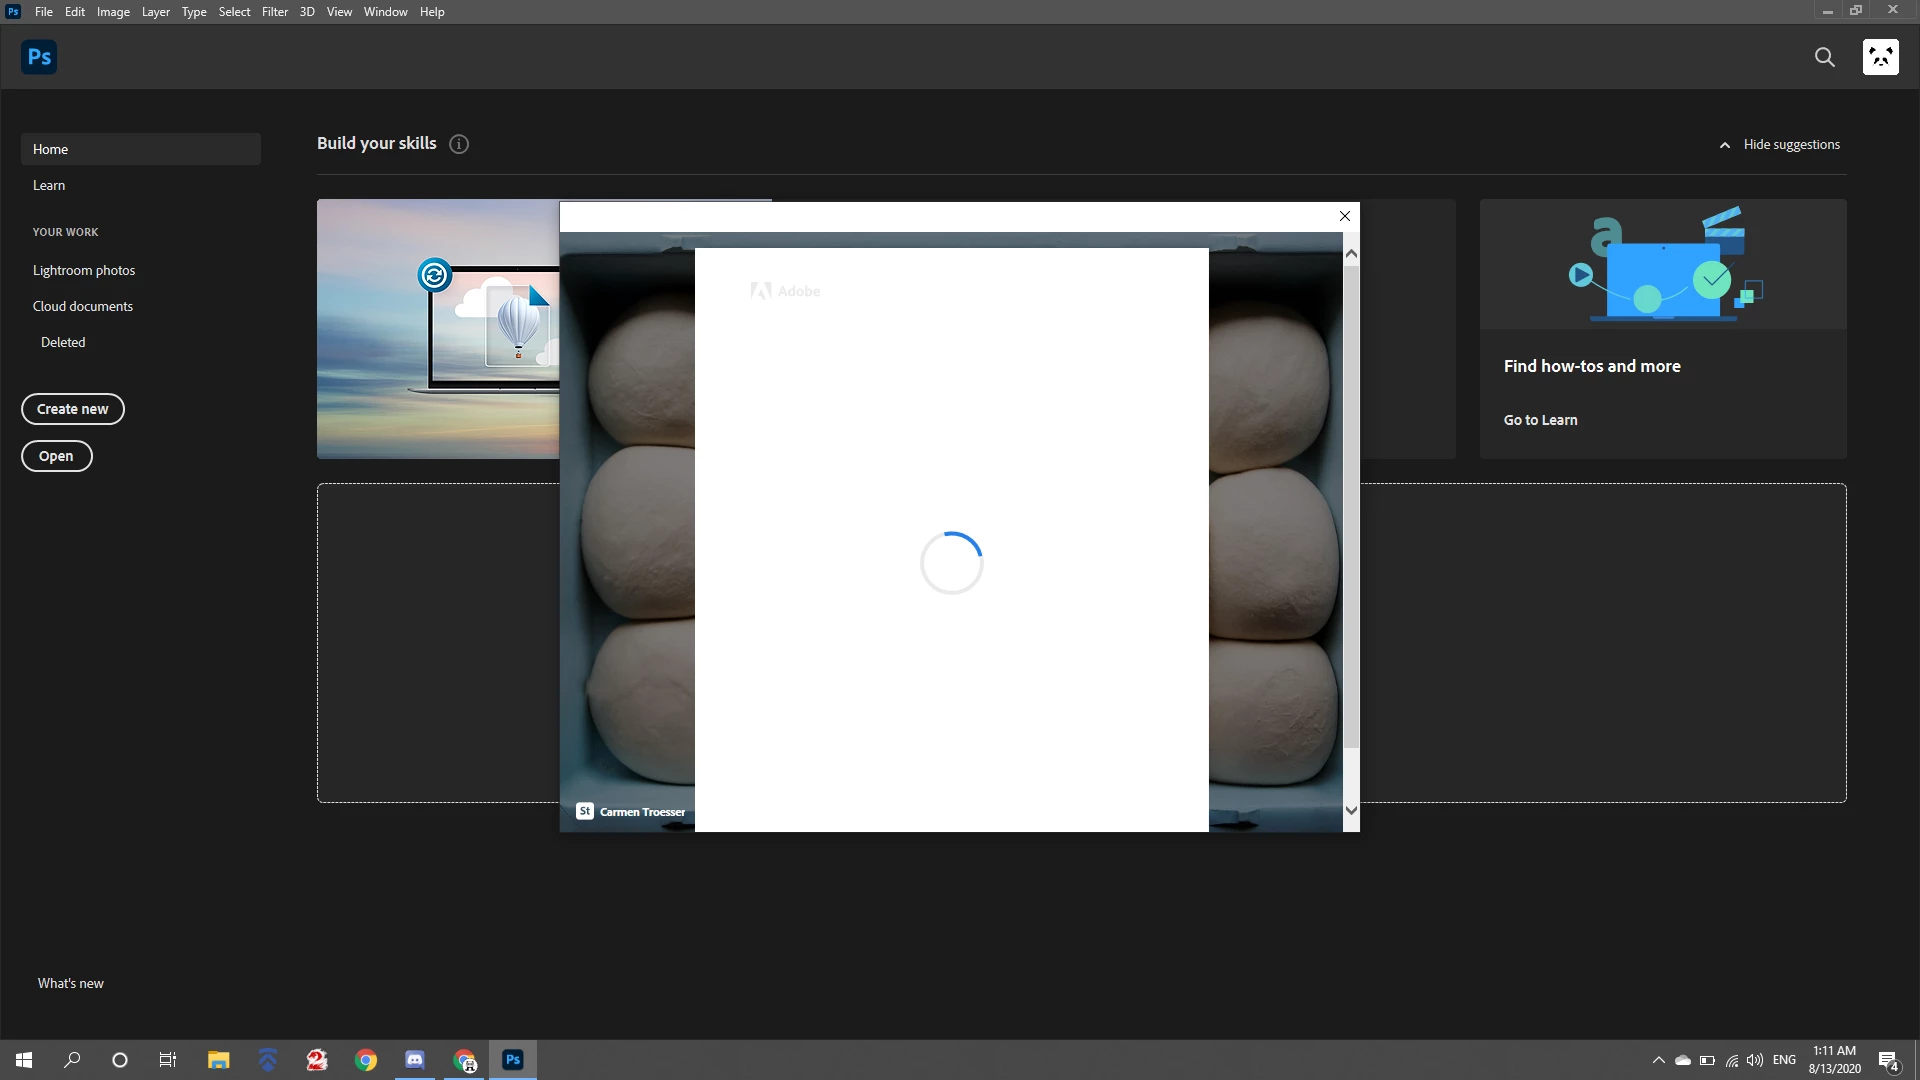Open the Window menu
Image resolution: width=1920 pixels, height=1080 pixels.
[x=385, y=12]
